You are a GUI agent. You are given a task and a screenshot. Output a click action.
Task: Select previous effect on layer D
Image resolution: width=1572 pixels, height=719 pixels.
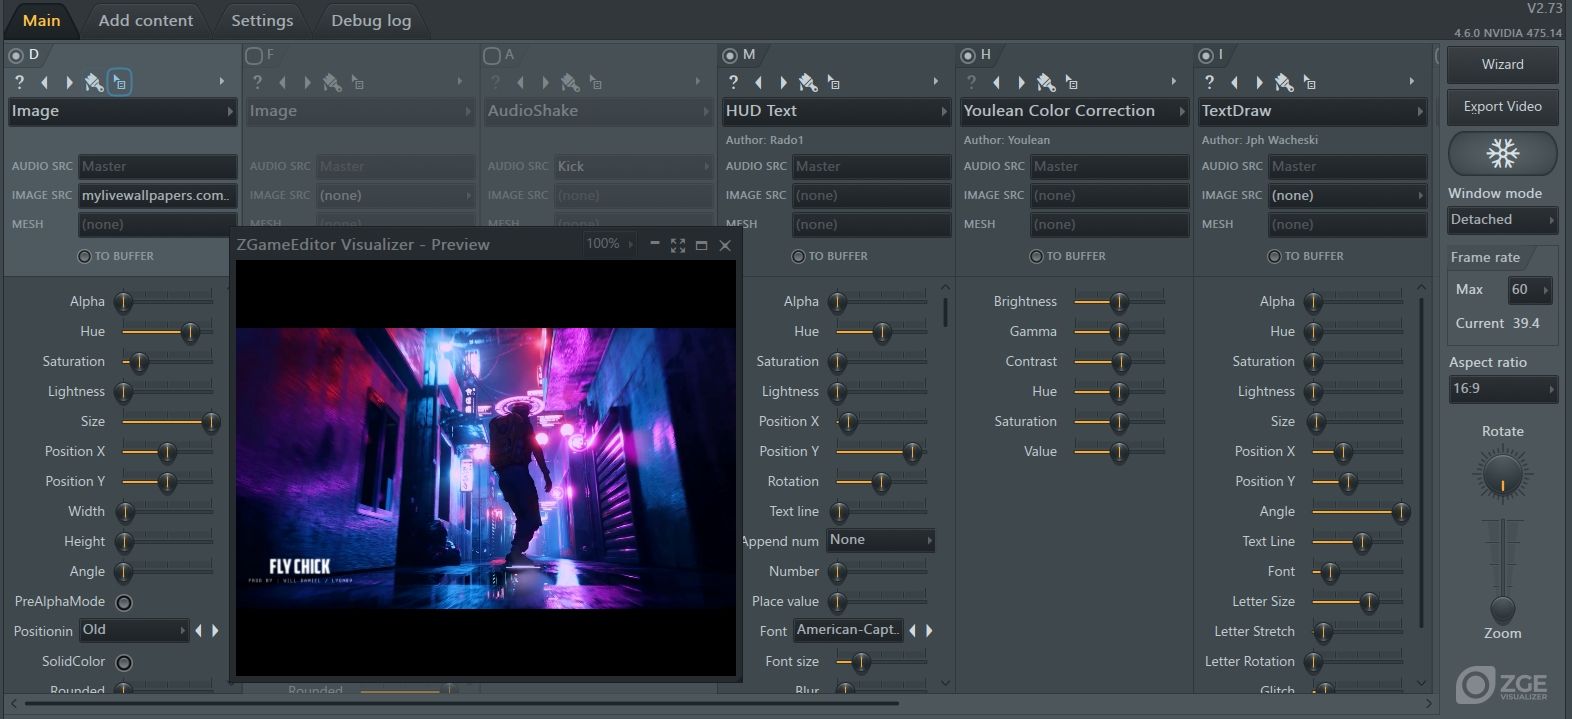44,82
